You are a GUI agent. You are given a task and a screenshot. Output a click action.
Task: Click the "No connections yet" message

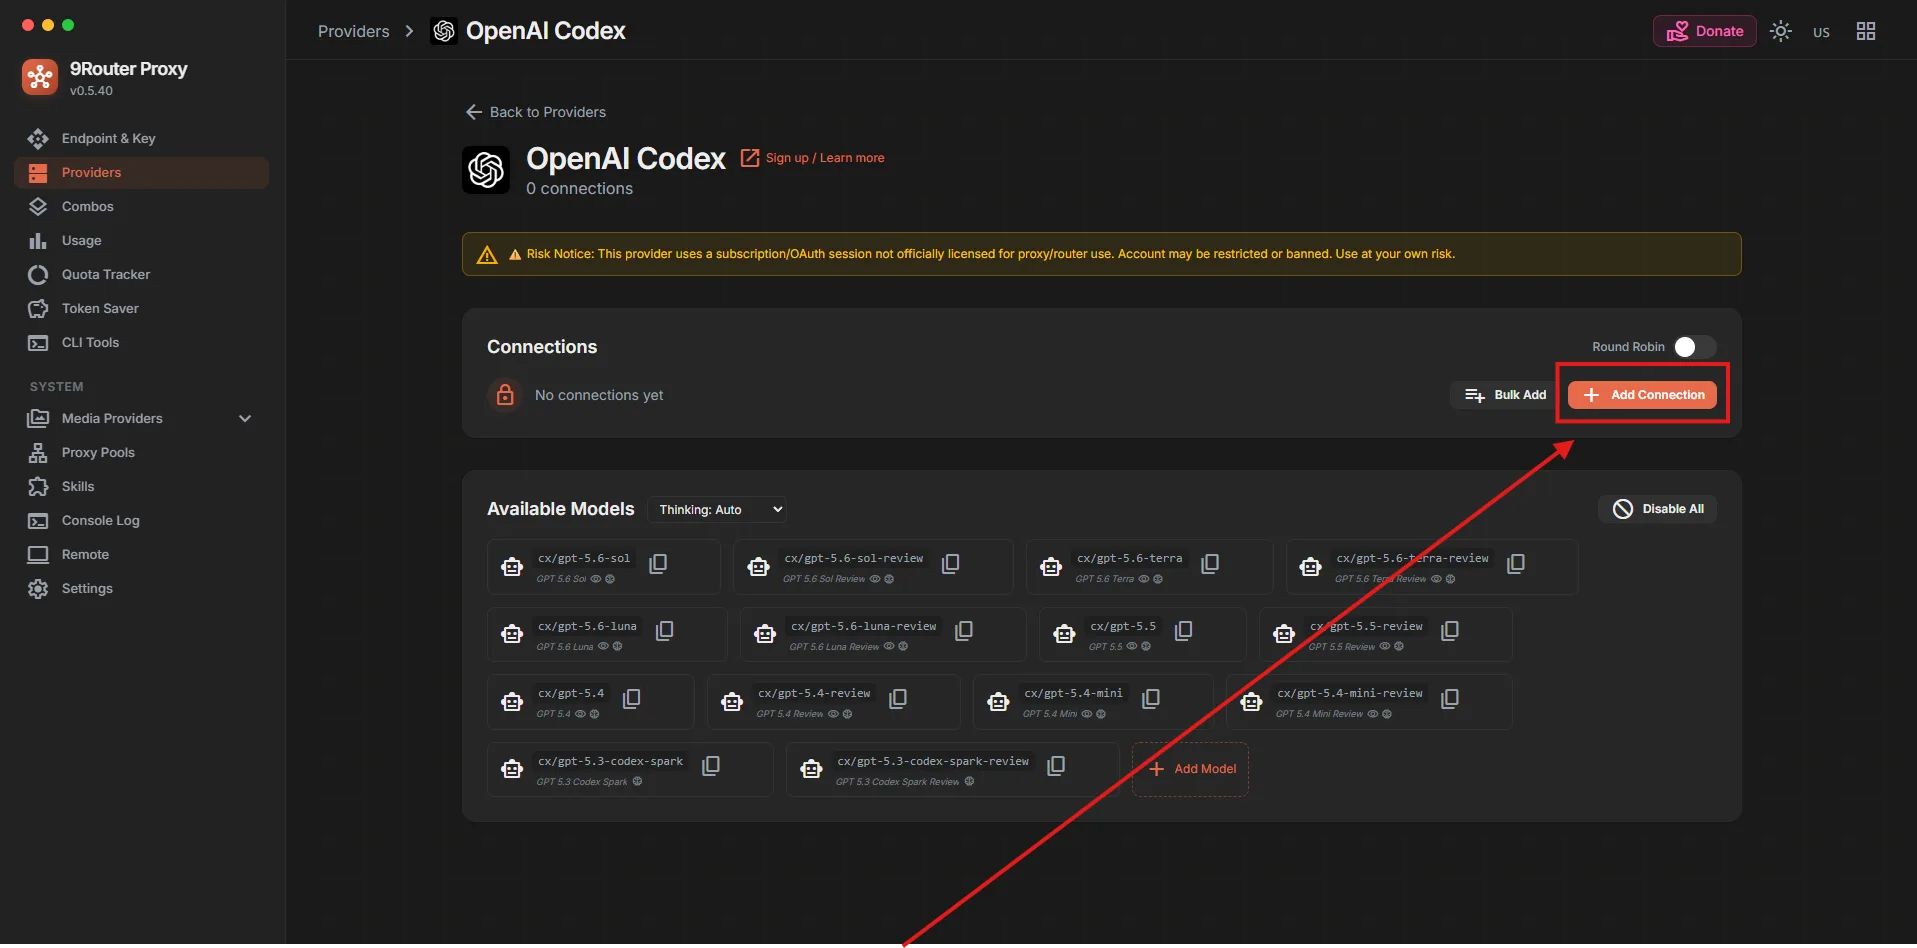click(599, 395)
